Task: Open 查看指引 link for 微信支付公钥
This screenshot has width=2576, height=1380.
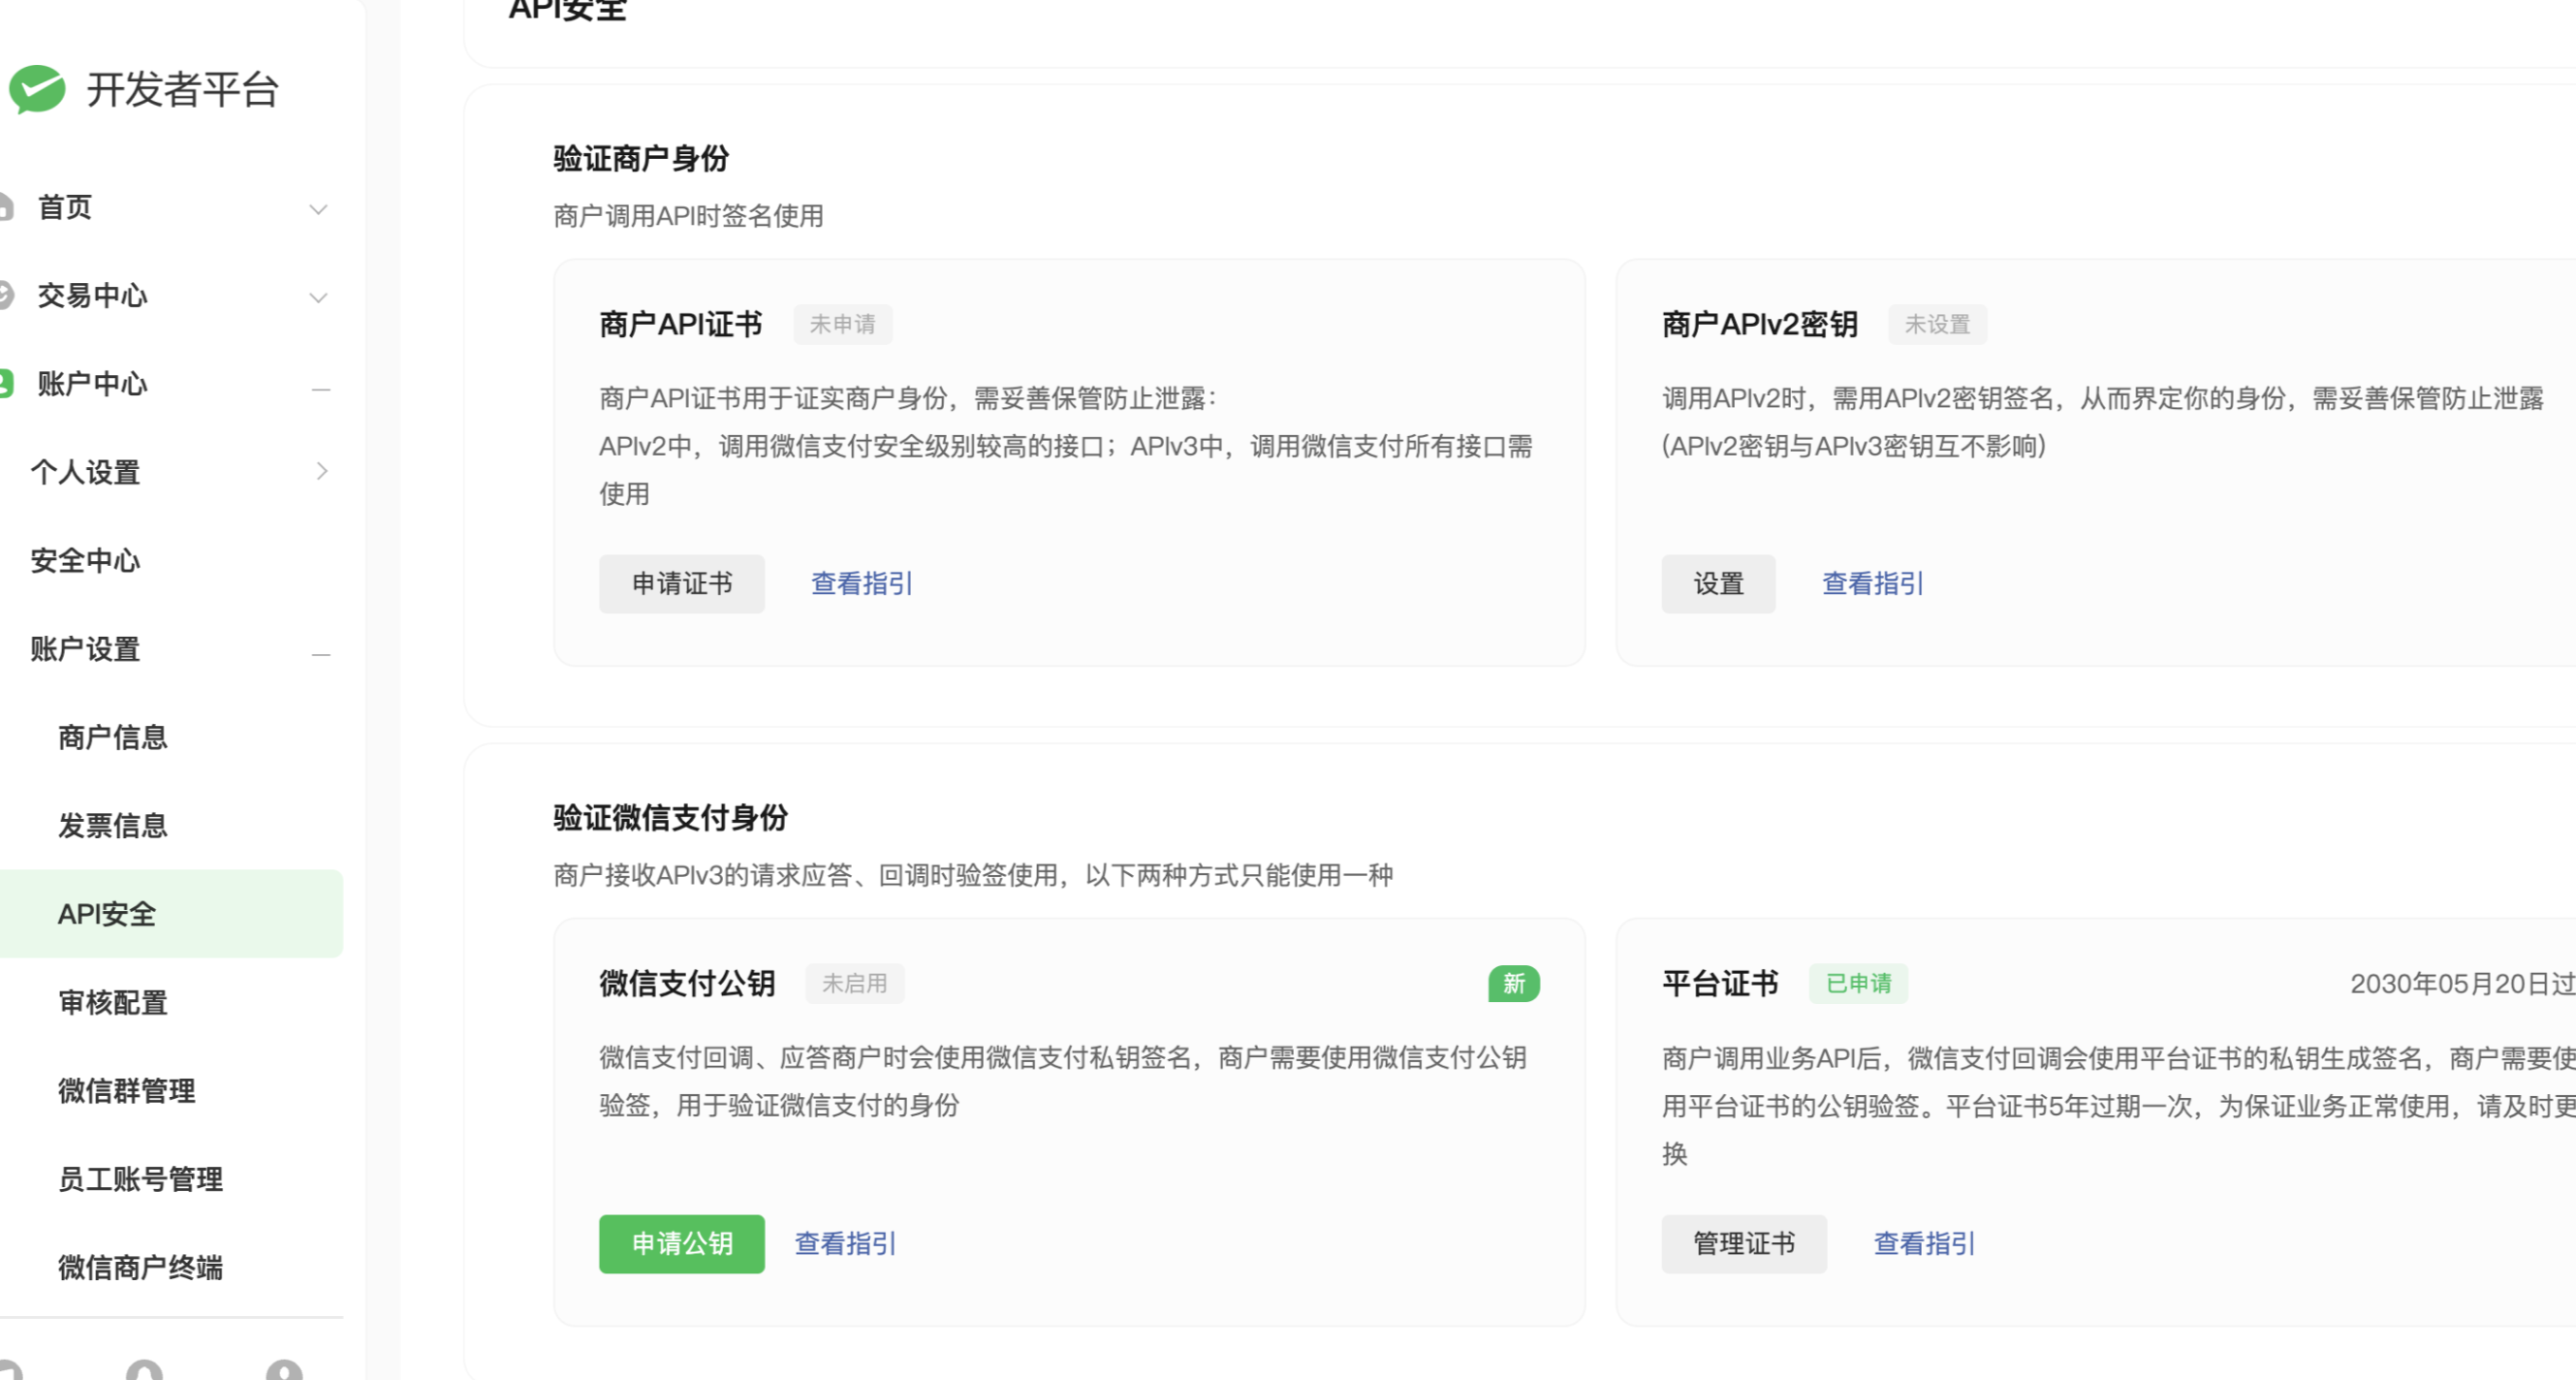Action: 845,1244
